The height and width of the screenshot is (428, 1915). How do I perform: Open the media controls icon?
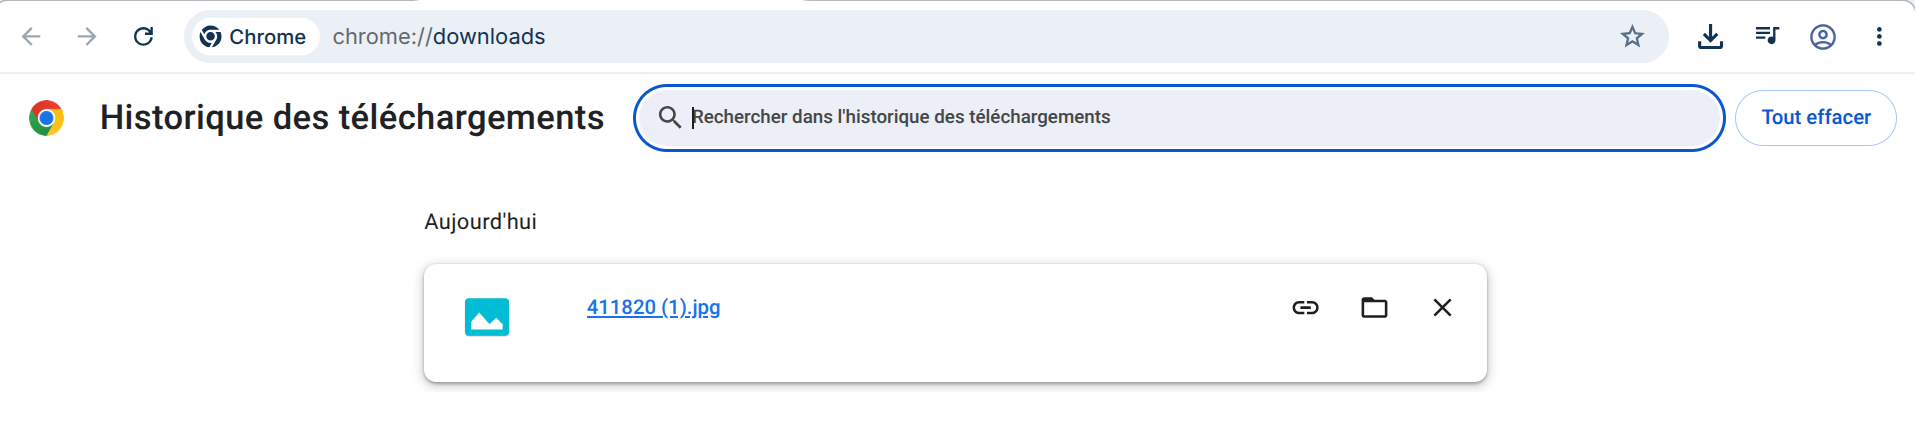tap(1767, 37)
